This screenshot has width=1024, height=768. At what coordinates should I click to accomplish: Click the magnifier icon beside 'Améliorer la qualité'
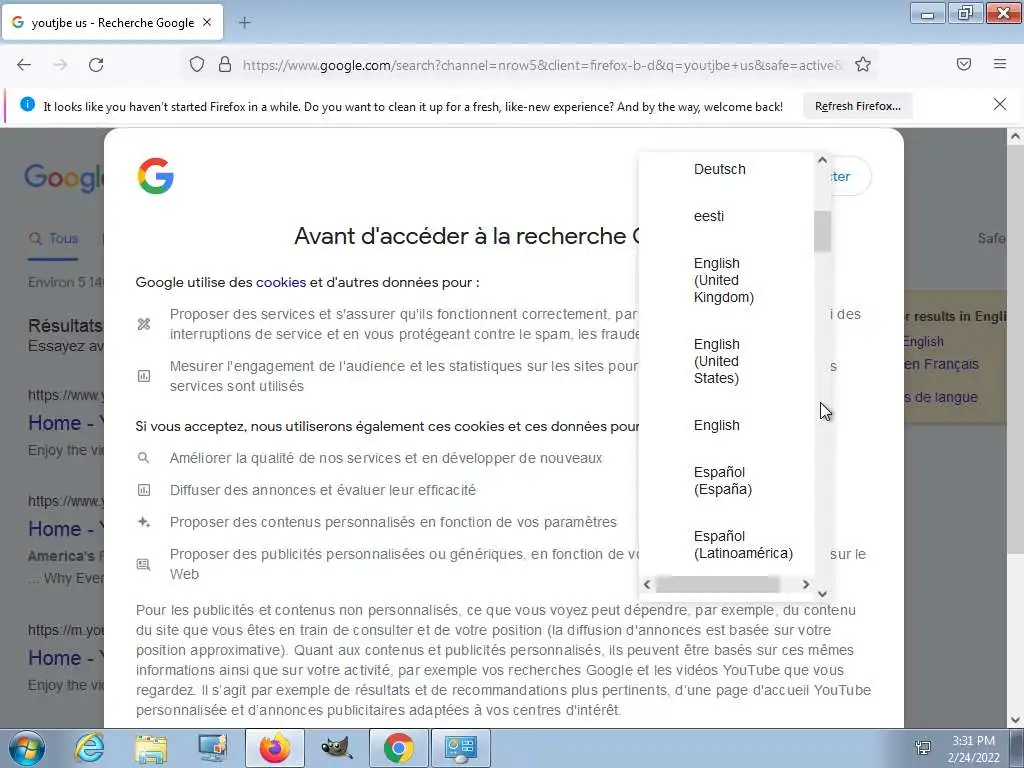point(144,458)
